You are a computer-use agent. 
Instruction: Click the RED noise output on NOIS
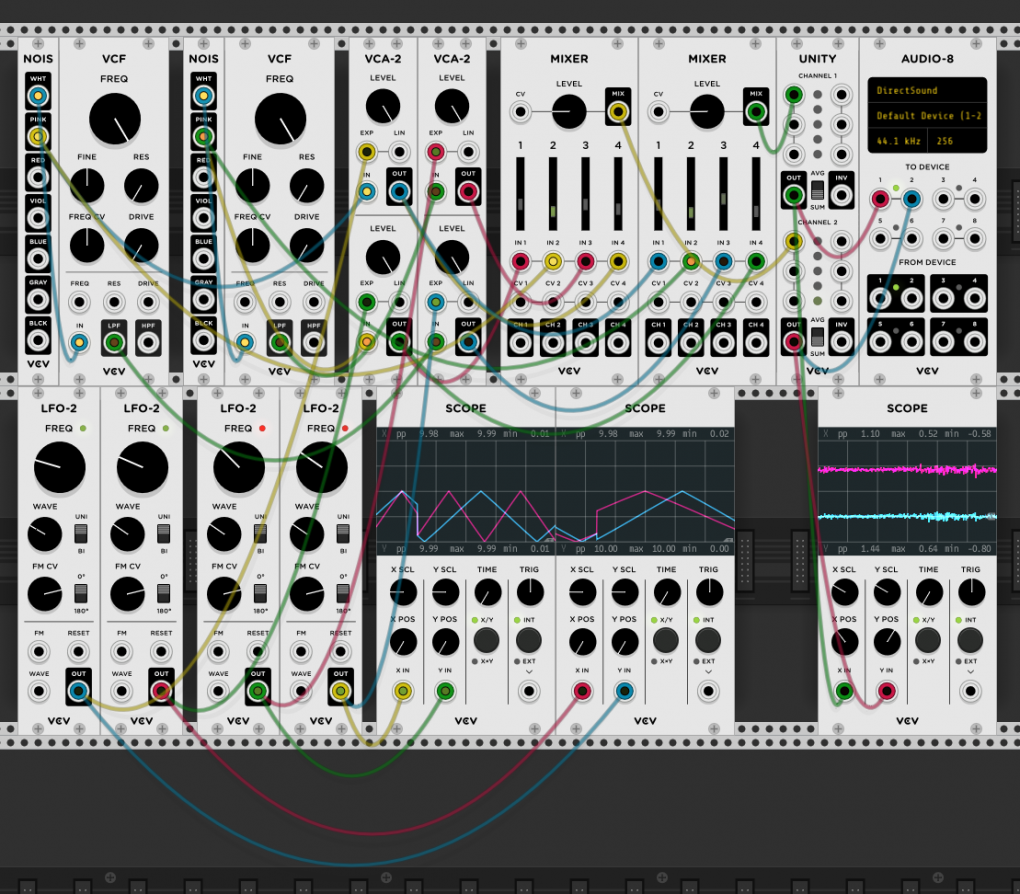tap(38, 176)
